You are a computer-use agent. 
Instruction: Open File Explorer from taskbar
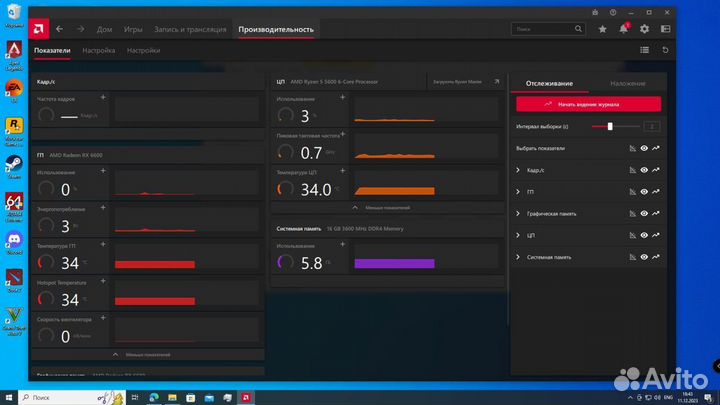(172, 397)
